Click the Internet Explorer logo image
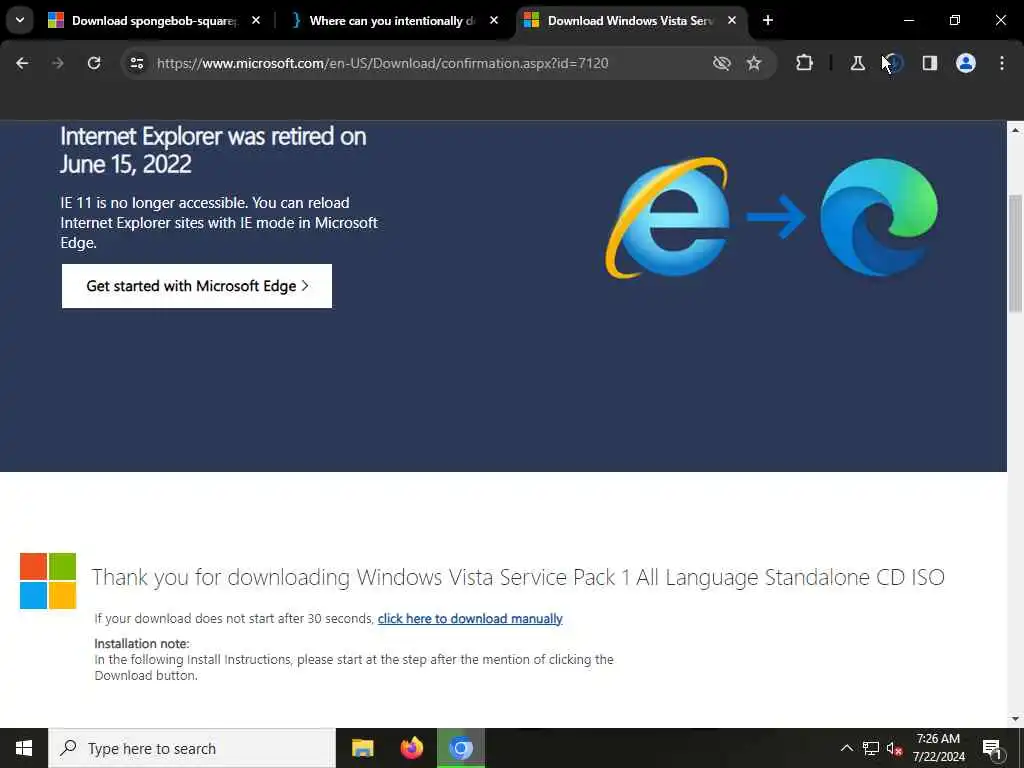Screen dimensions: 1024x768 [669, 217]
